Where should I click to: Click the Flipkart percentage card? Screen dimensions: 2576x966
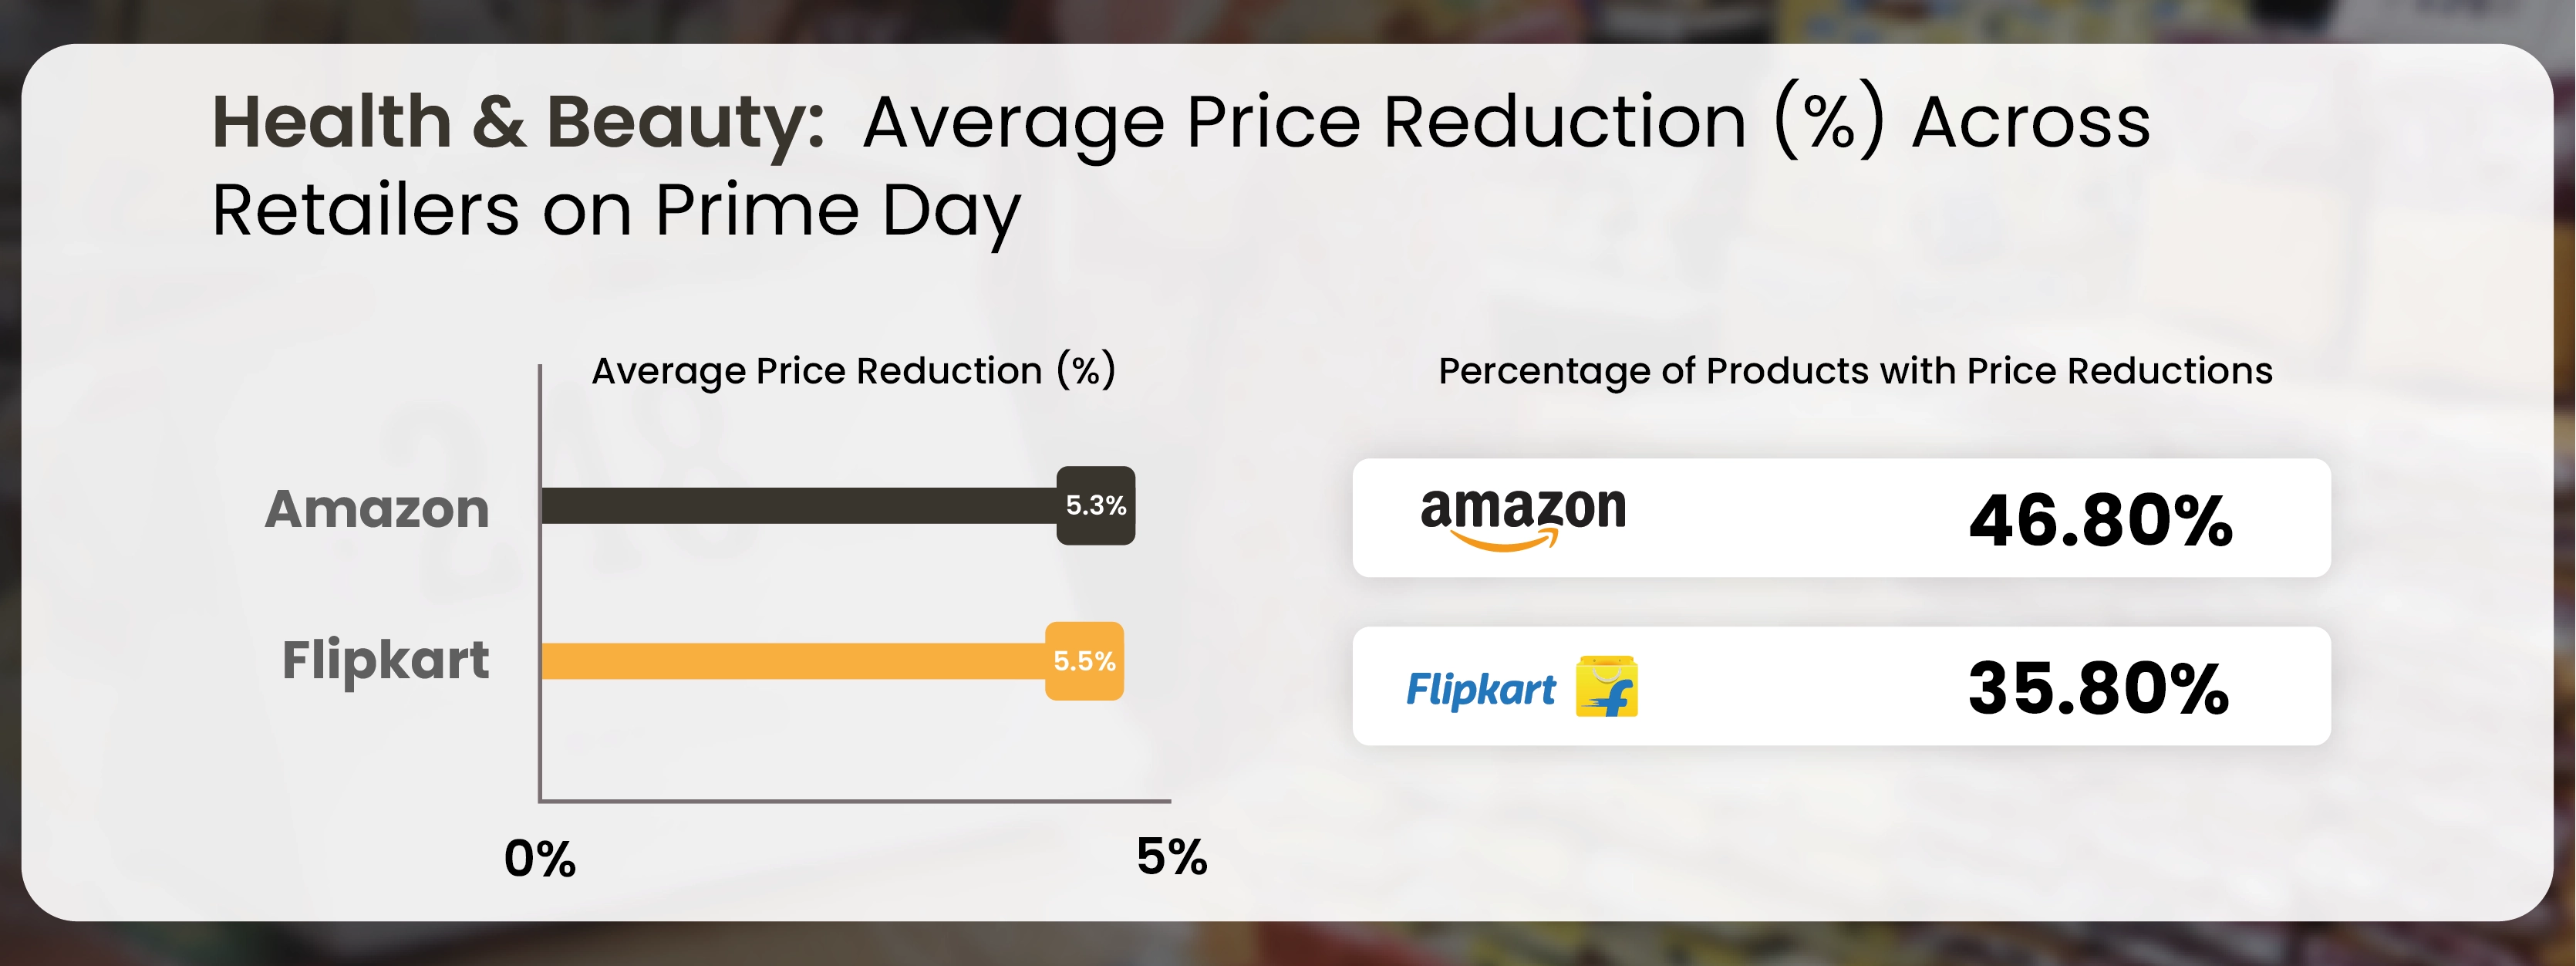[1842, 686]
